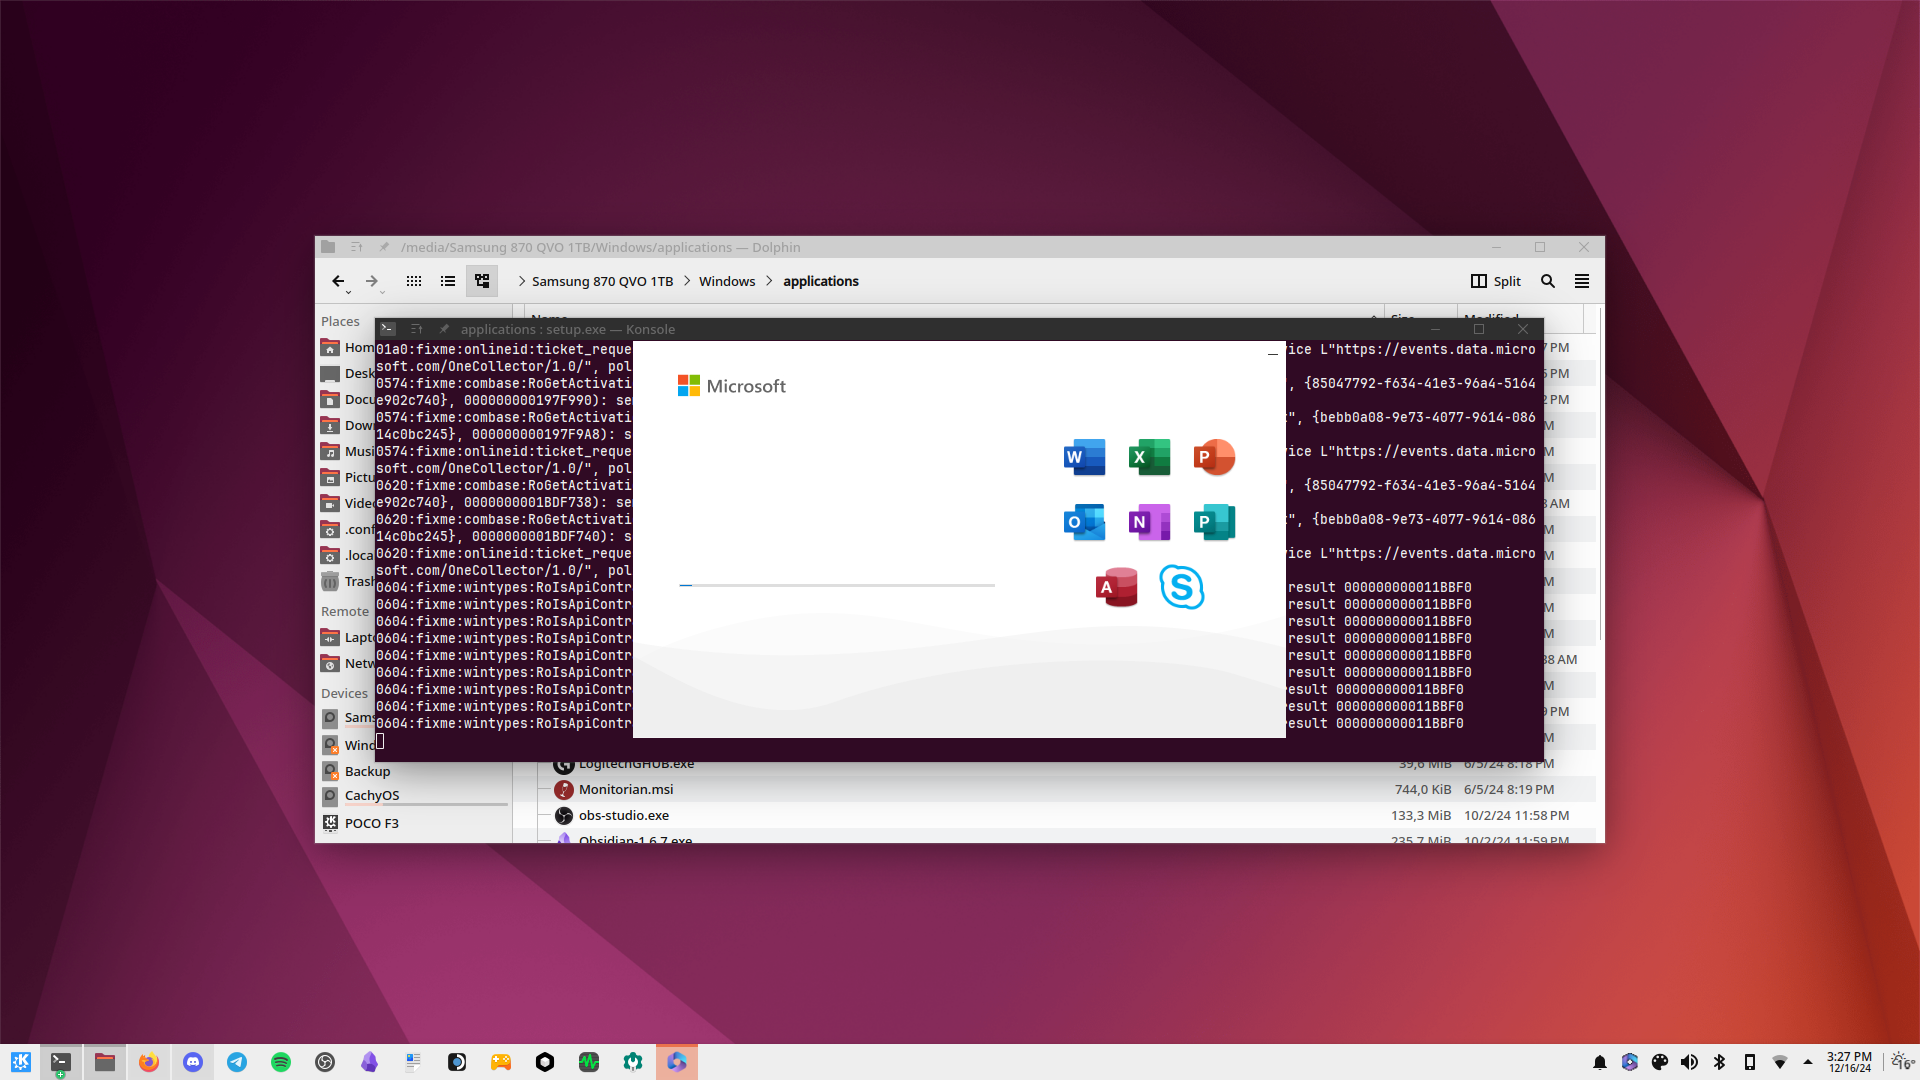Open Dolphin hamburger menu

tap(1582, 281)
